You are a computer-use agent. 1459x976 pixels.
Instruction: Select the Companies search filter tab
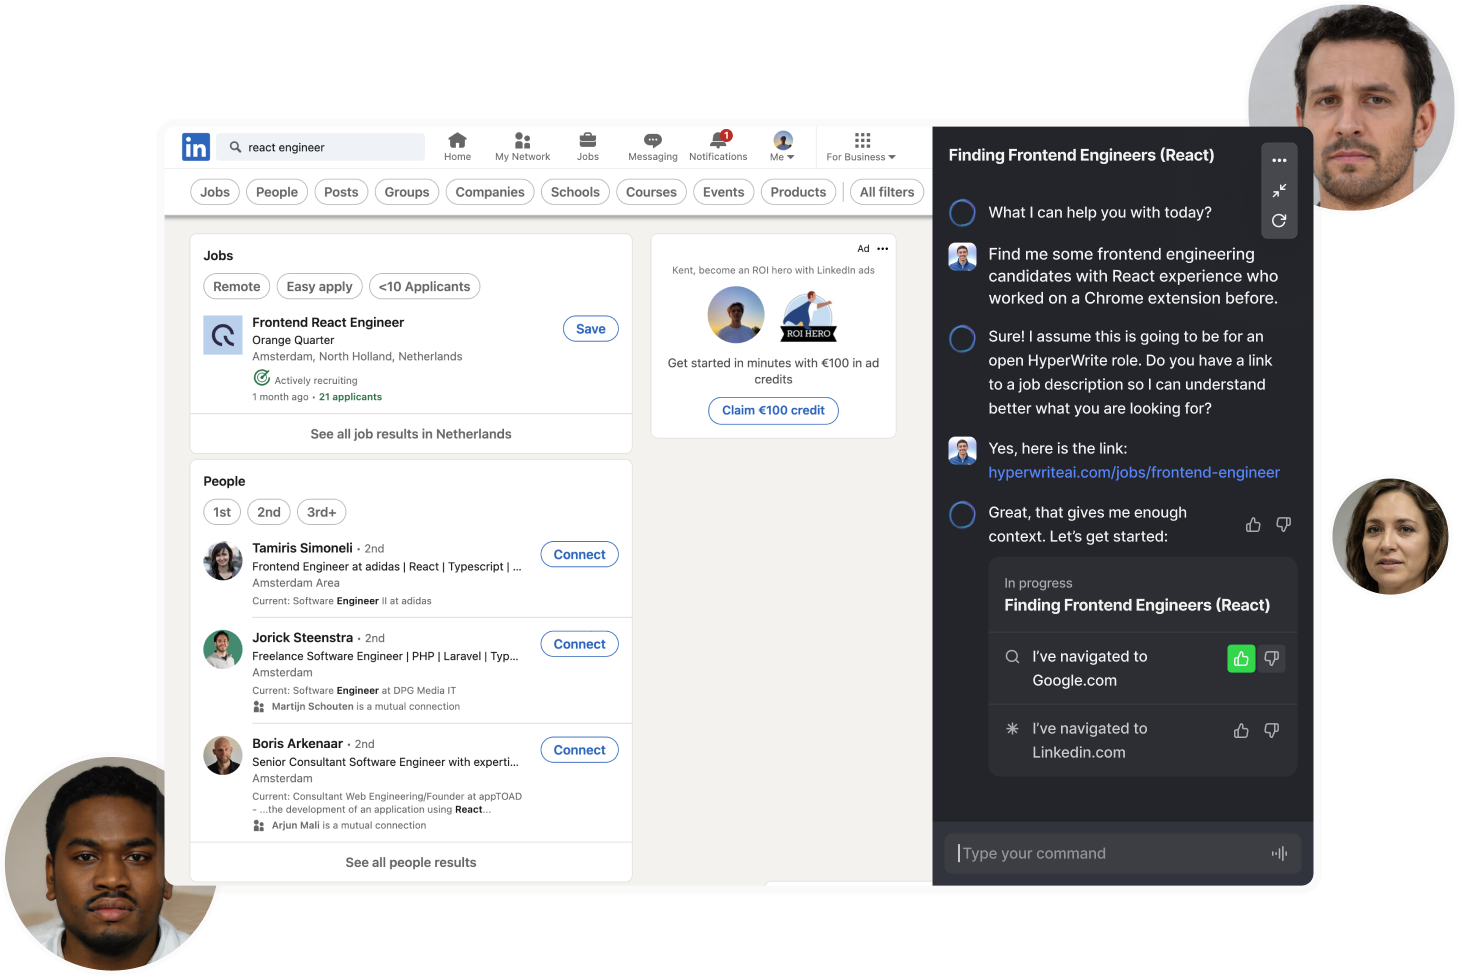pos(490,192)
